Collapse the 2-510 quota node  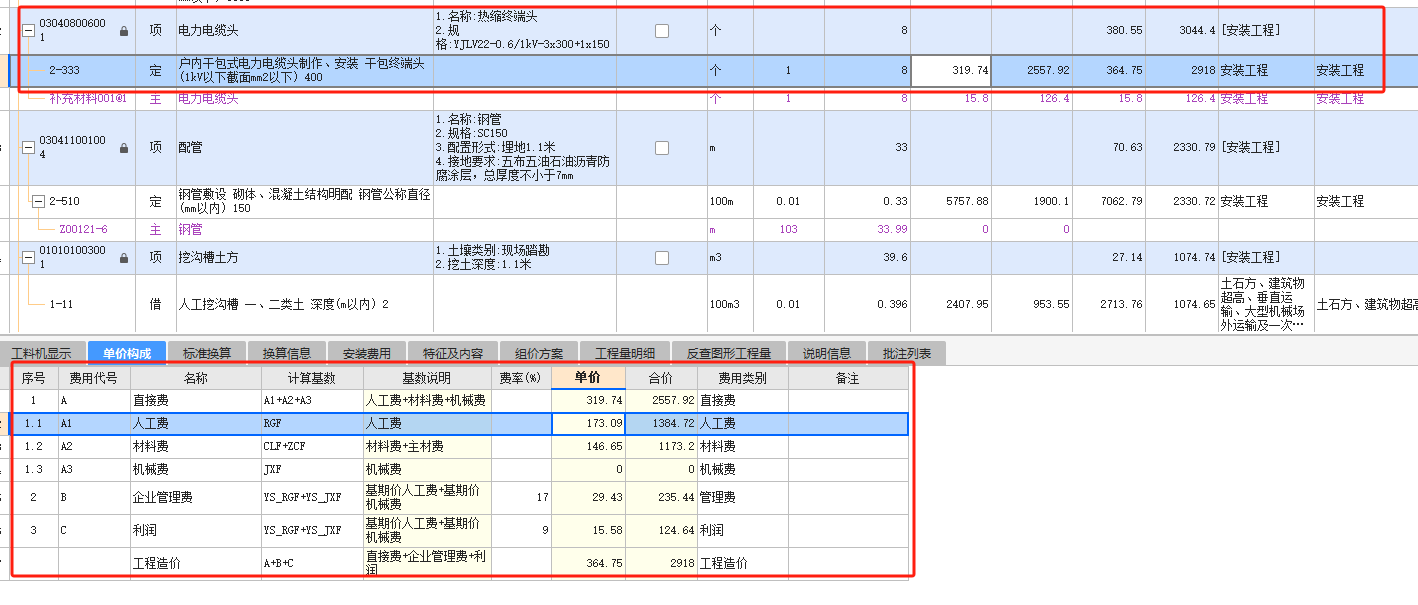tap(39, 201)
